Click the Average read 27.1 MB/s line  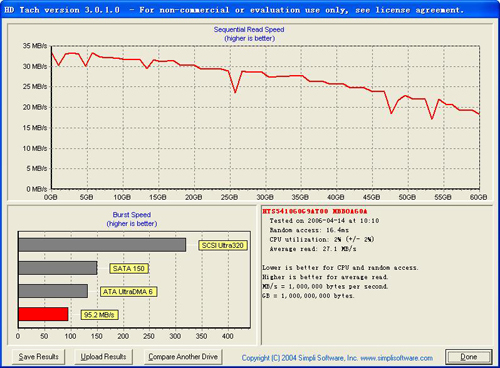(x=313, y=249)
